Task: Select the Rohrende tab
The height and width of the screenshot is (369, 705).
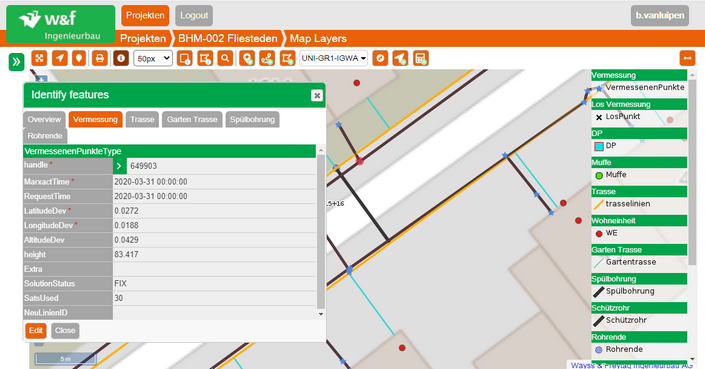Action: pos(45,136)
